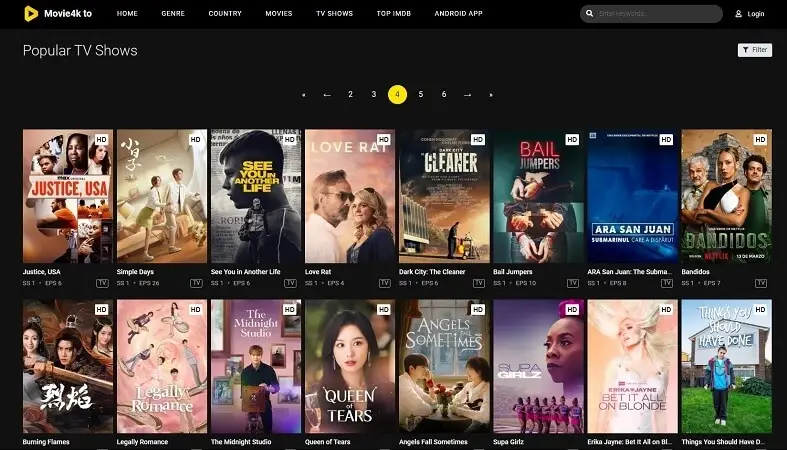Click the HD badge on Supa Girlz poster

click(572, 310)
